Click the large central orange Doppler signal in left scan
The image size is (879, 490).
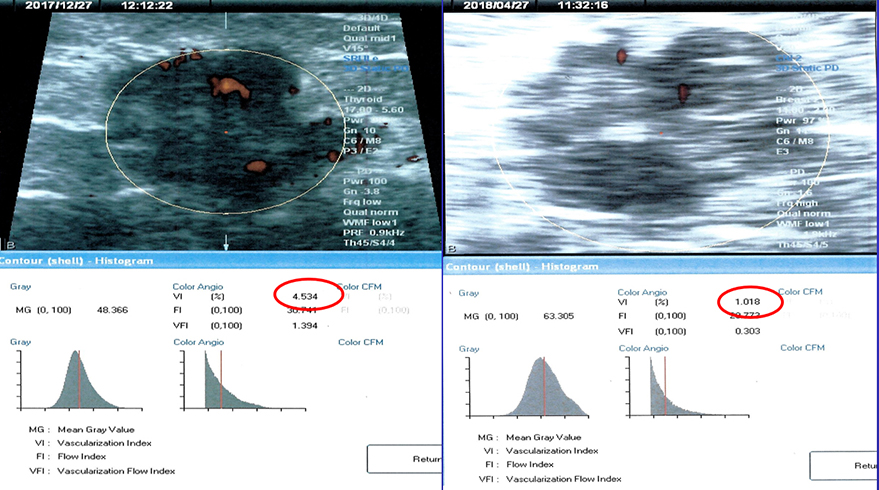(227, 87)
